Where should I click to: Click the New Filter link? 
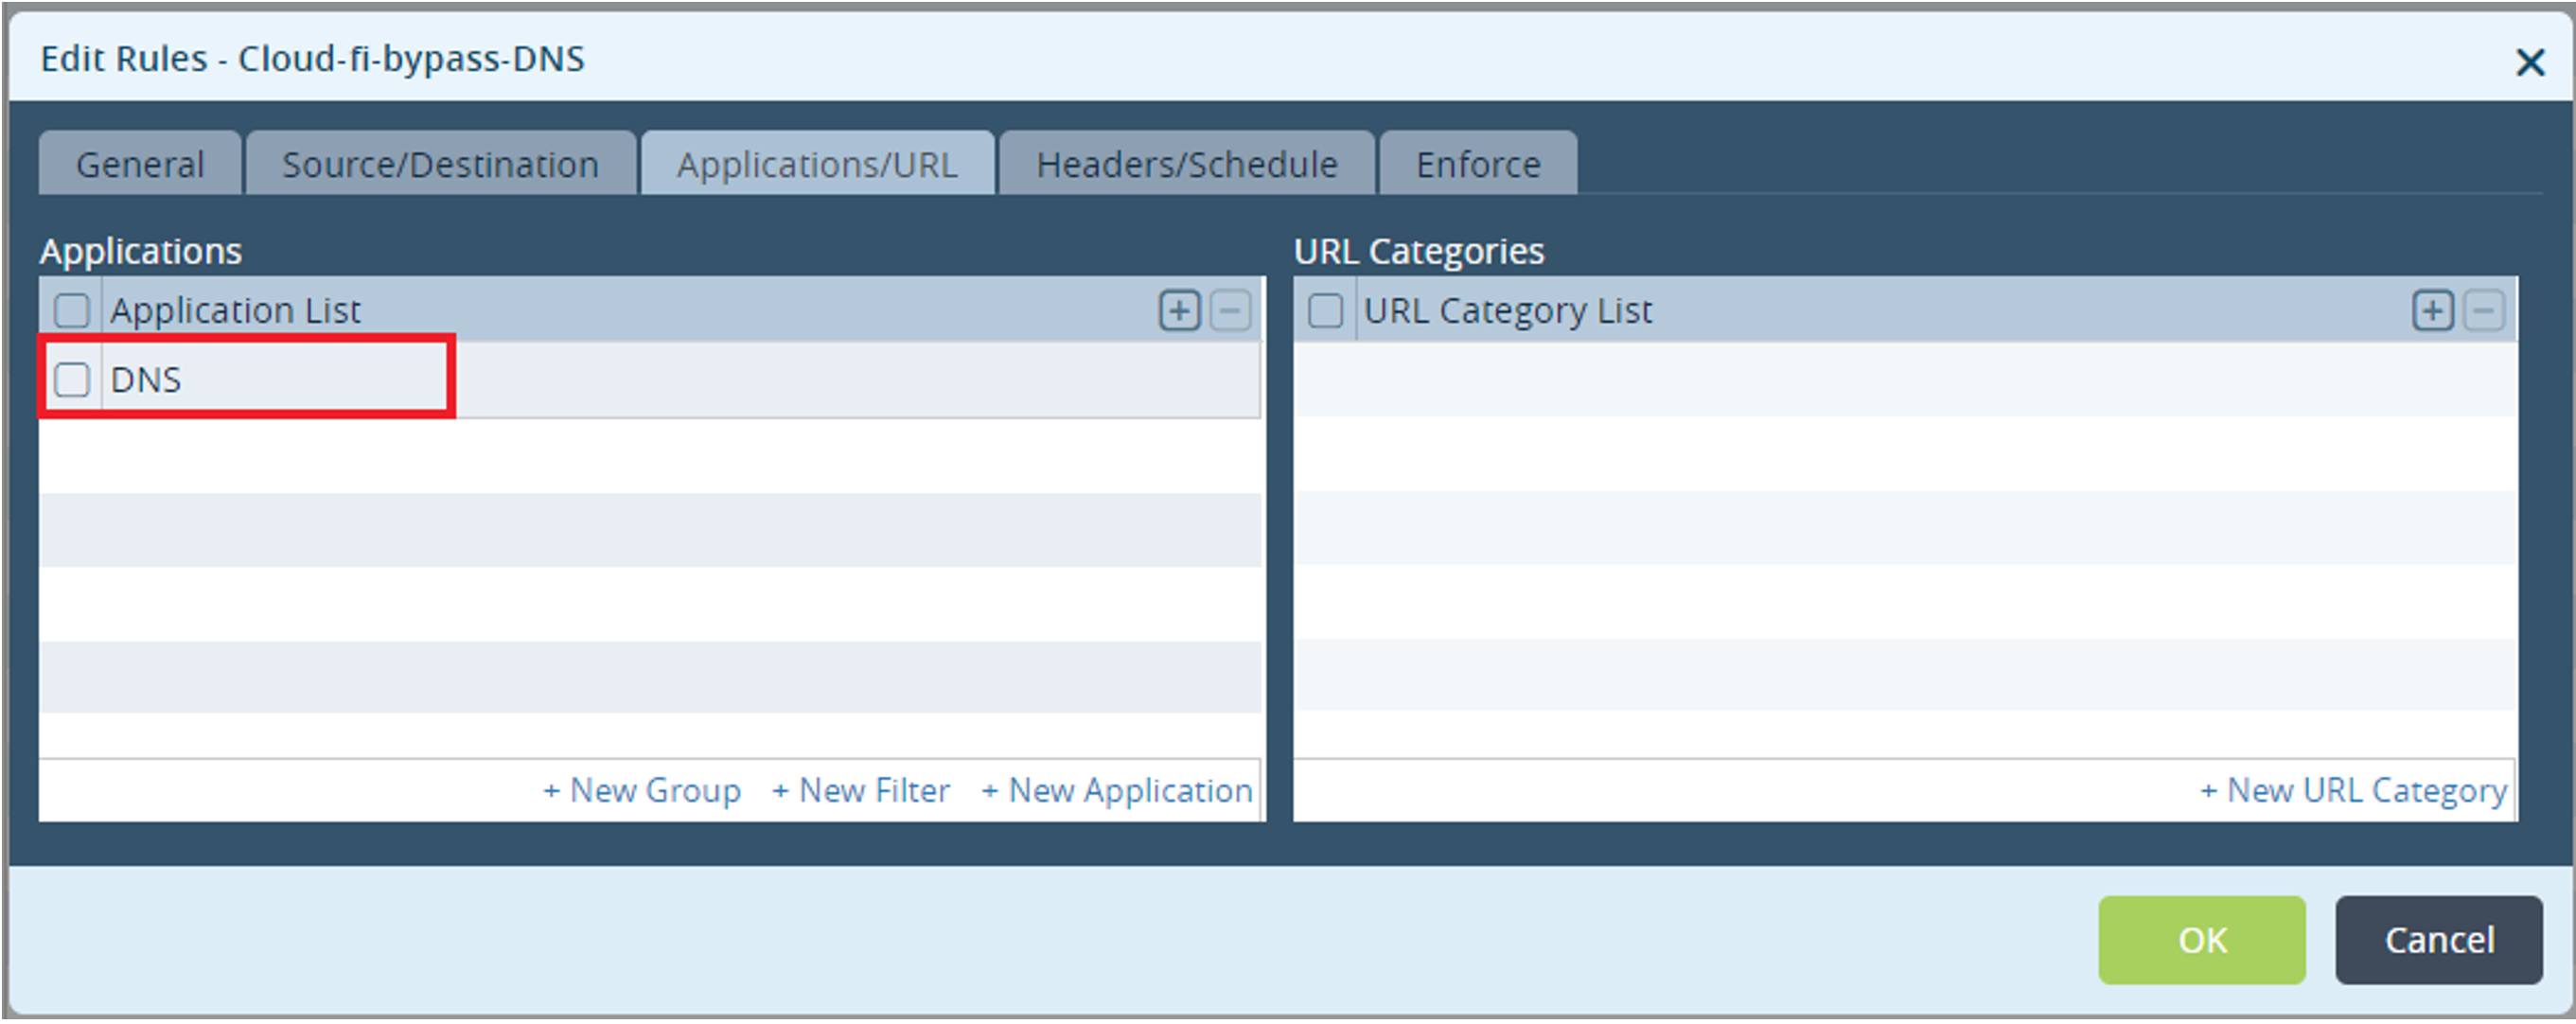click(x=861, y=790)
